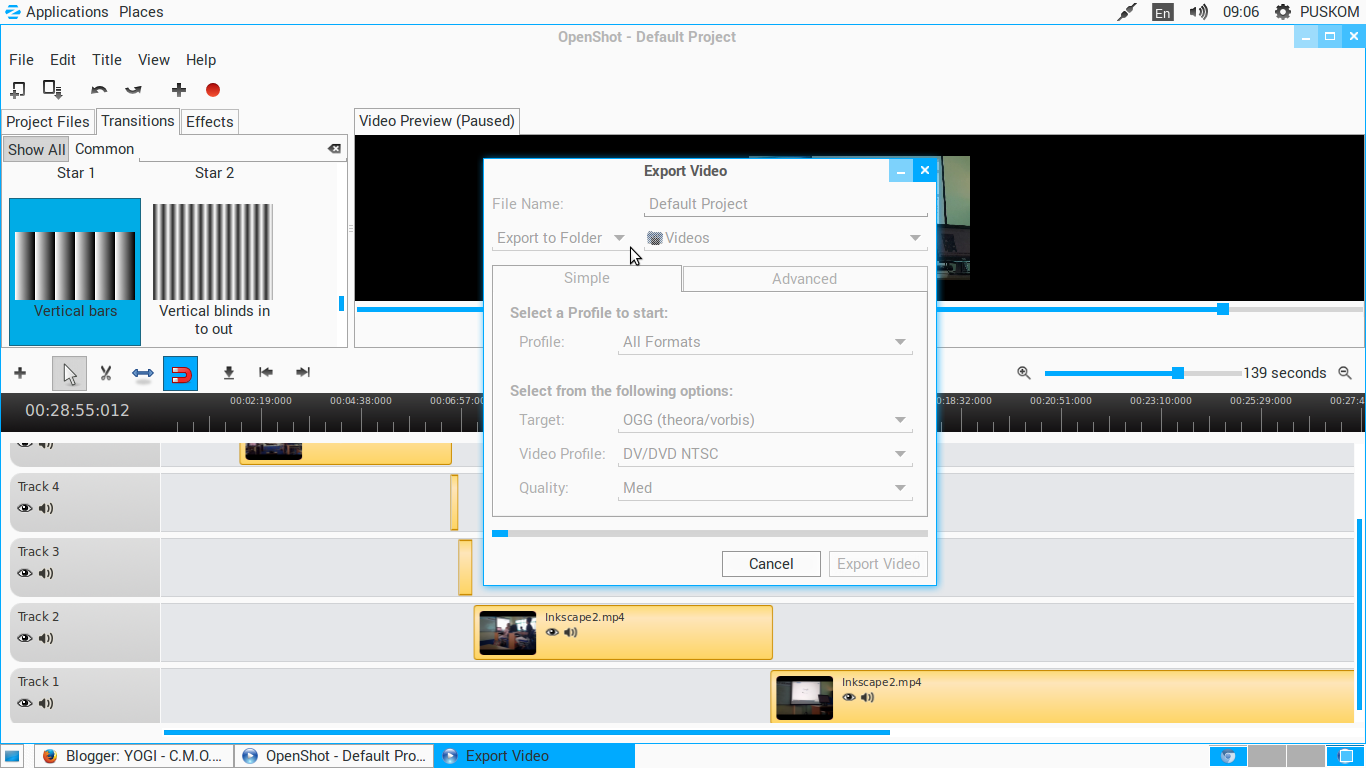Image resolution: width=1366 pixels, height=768 pixels.
Task: Switch to the Advanced tab in Export Video
Action: pos(804,279)
